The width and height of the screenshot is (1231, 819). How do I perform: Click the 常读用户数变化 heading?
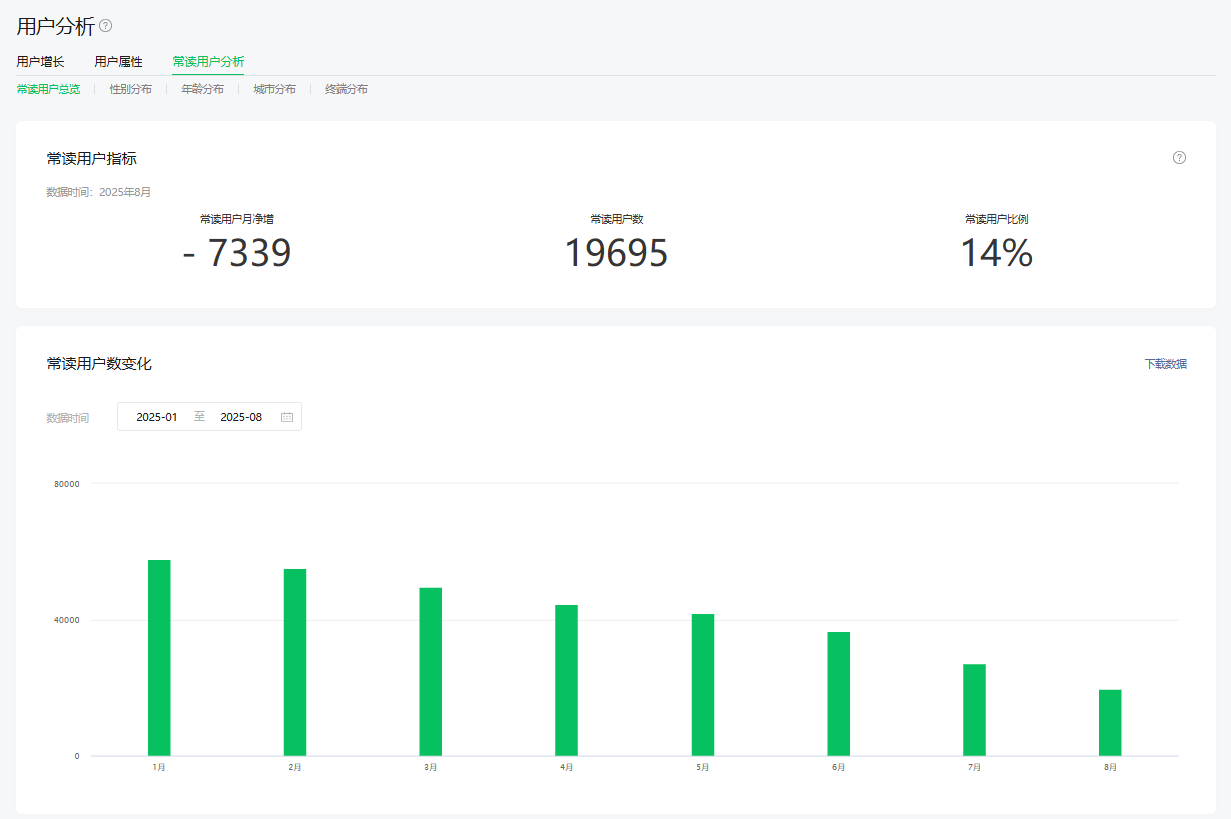click(x=99, y=364)
